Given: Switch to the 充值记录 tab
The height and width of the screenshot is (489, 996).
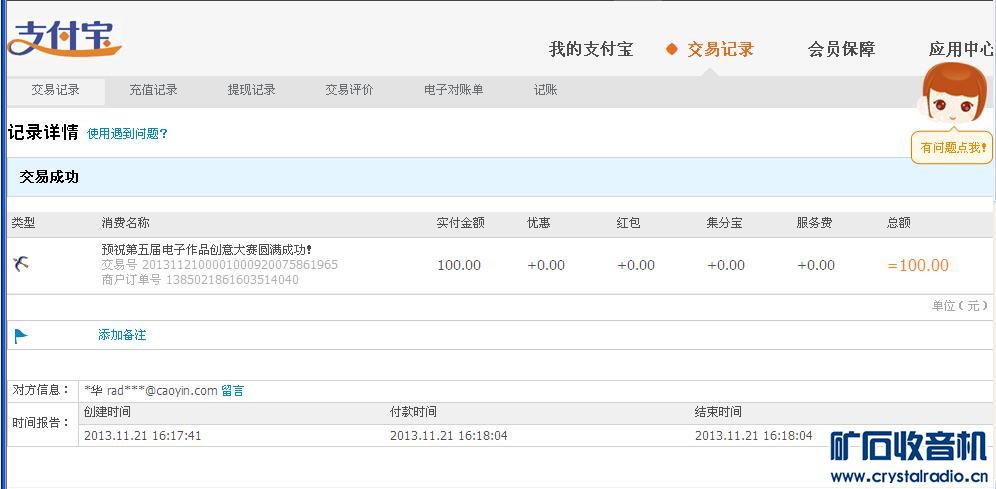Looking at the screenshot, I should pyautogui.click(x=153, y=90).
